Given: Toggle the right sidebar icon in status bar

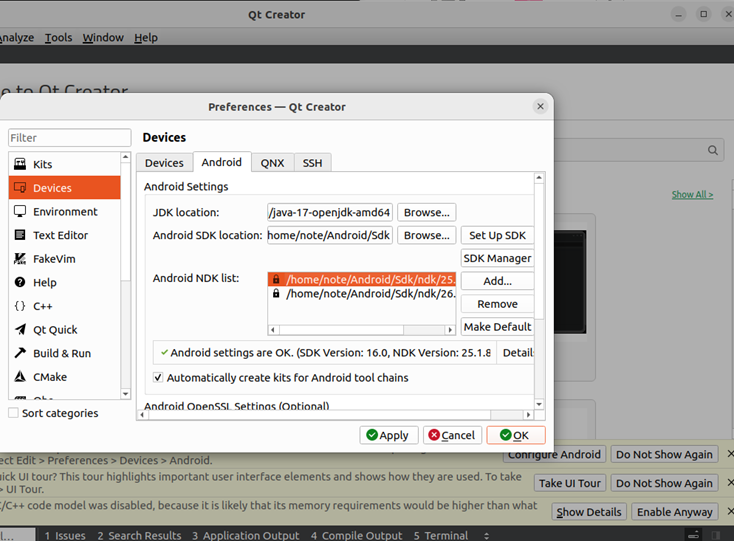Looking at the screenshot, I should [716, 535].
